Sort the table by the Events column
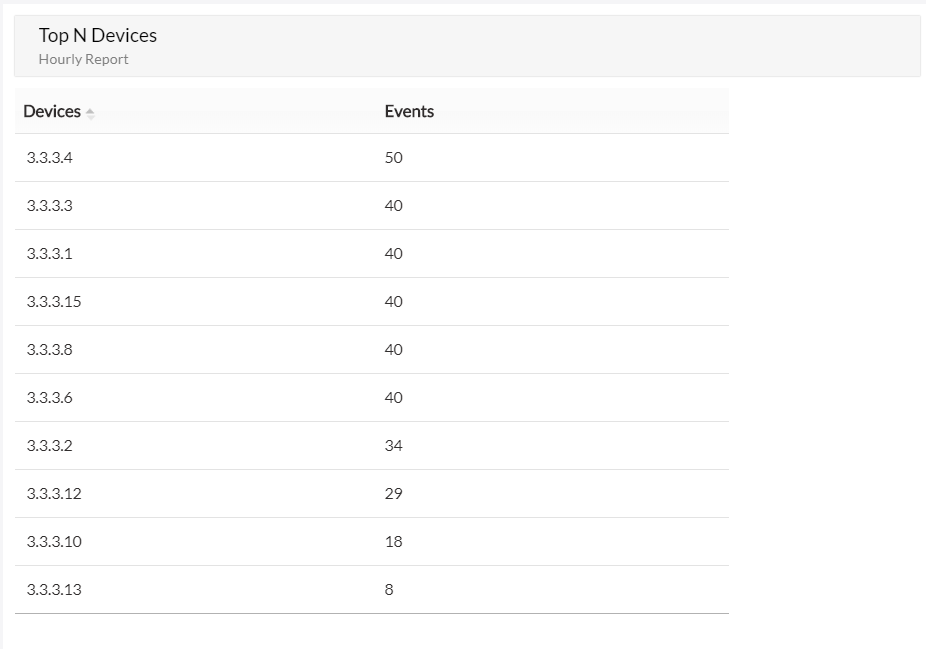 tap(409, 112)
